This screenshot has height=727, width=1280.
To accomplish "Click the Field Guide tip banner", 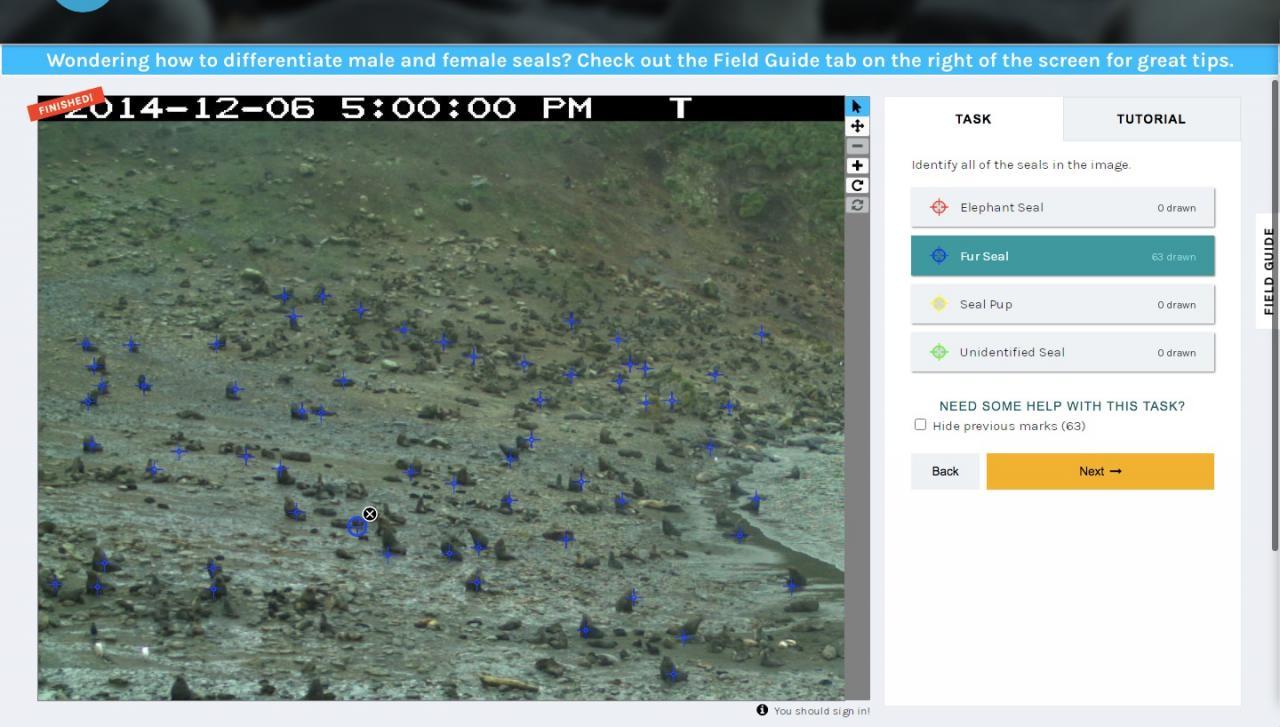I will (640, 60).
